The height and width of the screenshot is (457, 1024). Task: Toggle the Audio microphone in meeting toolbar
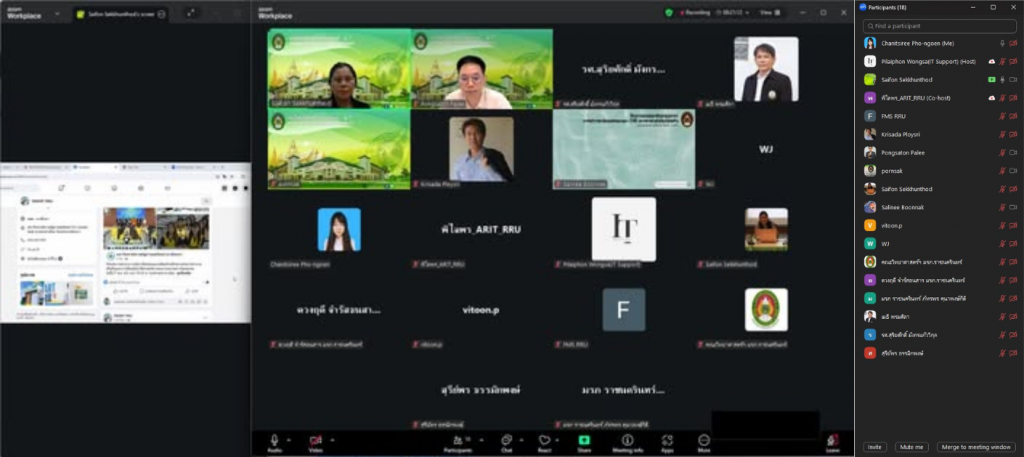click(274, 440)
